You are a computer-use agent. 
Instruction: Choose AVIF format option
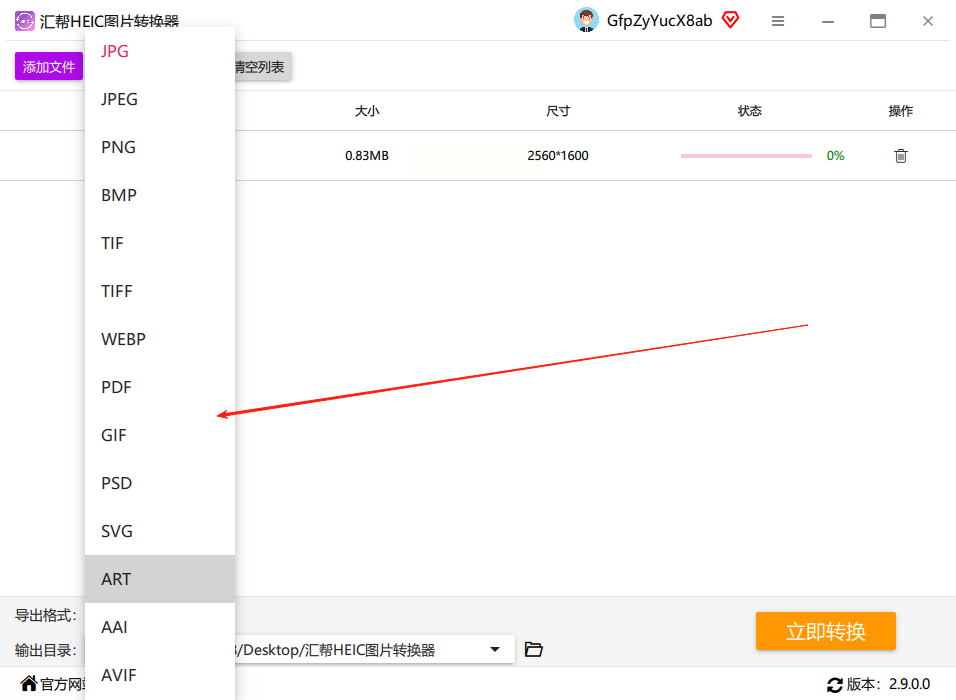(x=160, y=675)
